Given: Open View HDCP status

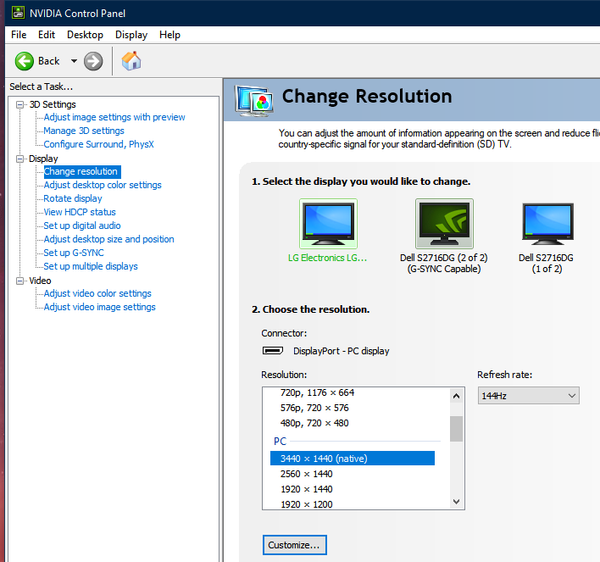Looking at the screenshot, I should click(80, 212).
